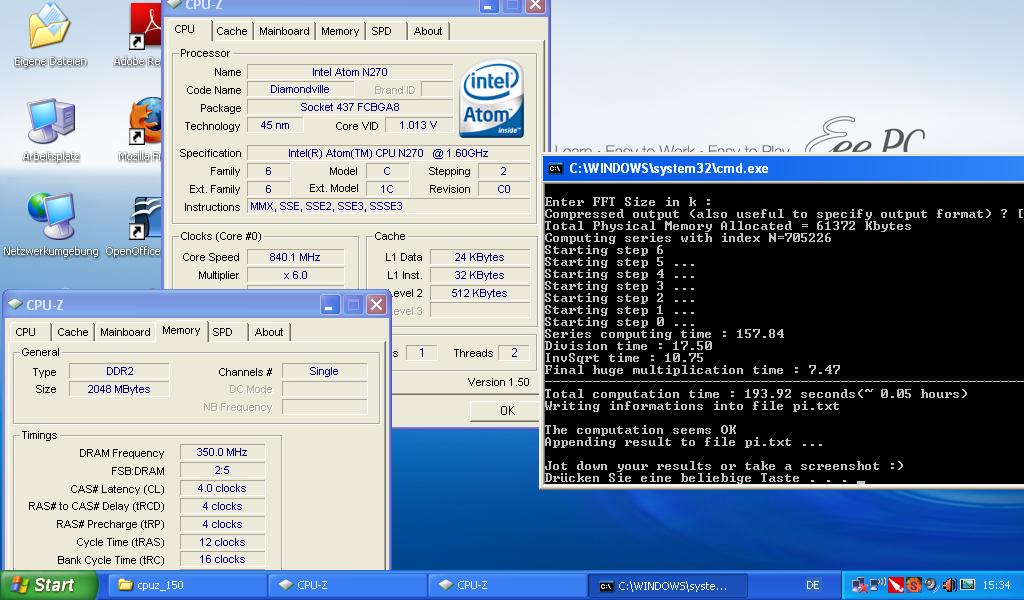Select Memory tab in front CPU-Z window

181,330
